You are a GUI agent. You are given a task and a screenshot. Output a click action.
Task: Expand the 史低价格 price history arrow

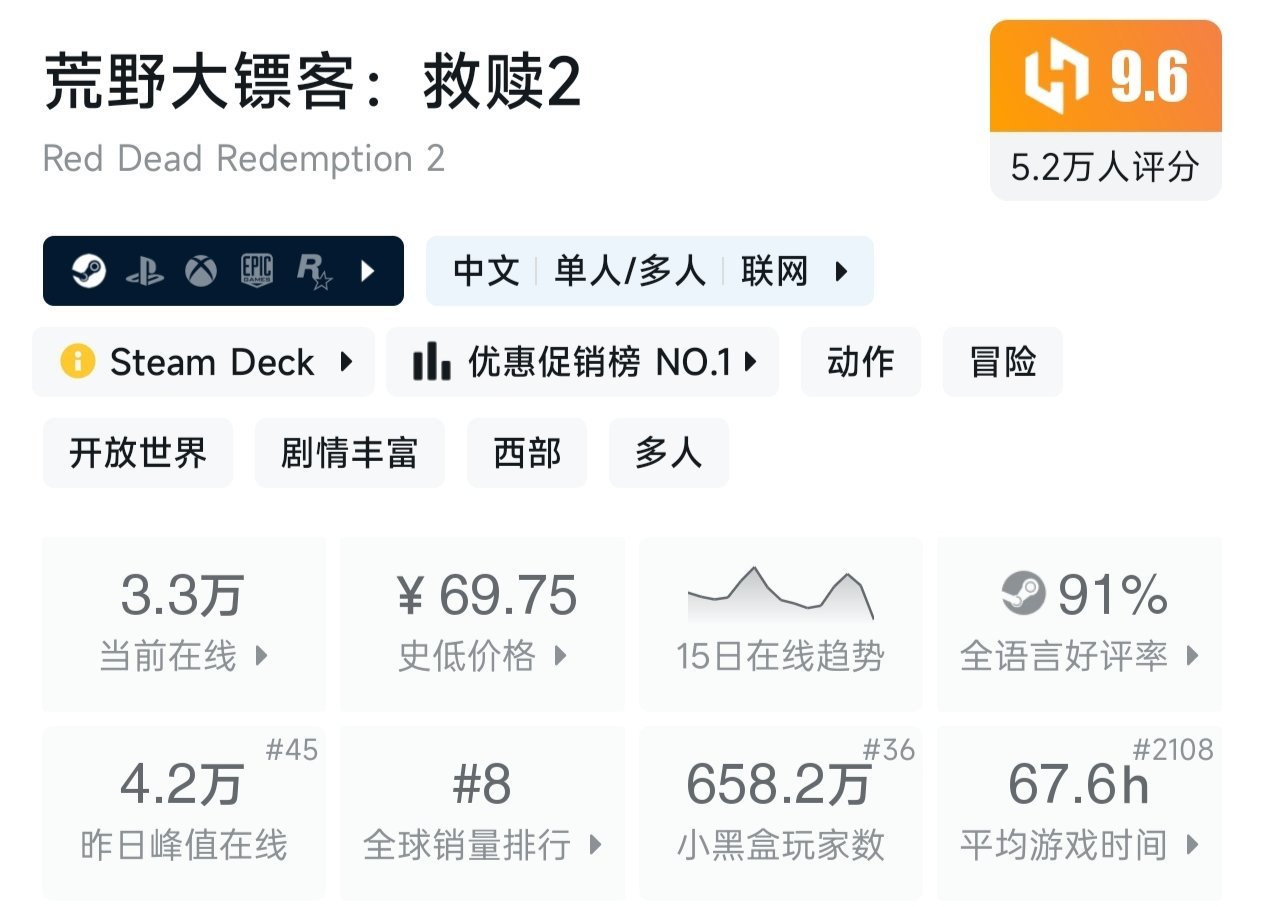560,656
